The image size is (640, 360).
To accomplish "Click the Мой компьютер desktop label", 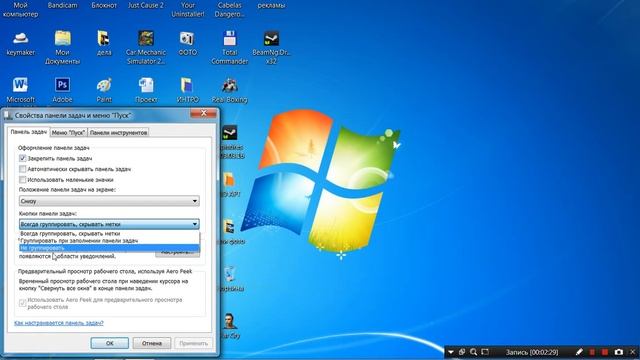I will pyautogui.click(x=20, y=10).
